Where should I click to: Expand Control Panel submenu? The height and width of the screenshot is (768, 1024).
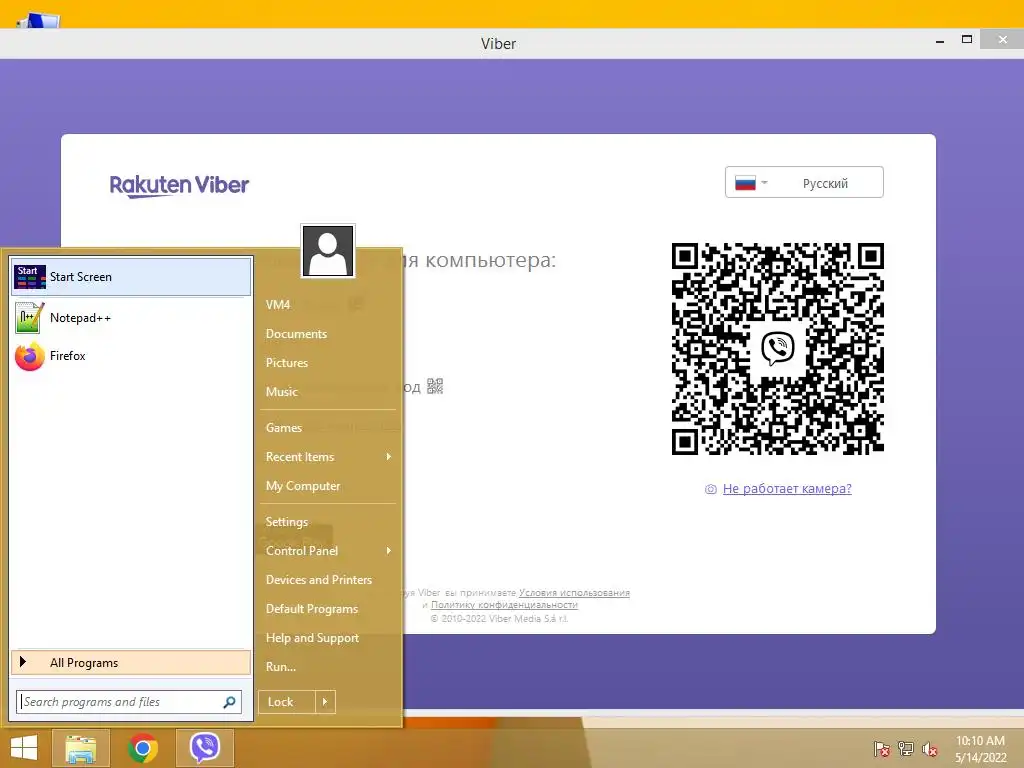pyautogui.click(x=328, y=551)
